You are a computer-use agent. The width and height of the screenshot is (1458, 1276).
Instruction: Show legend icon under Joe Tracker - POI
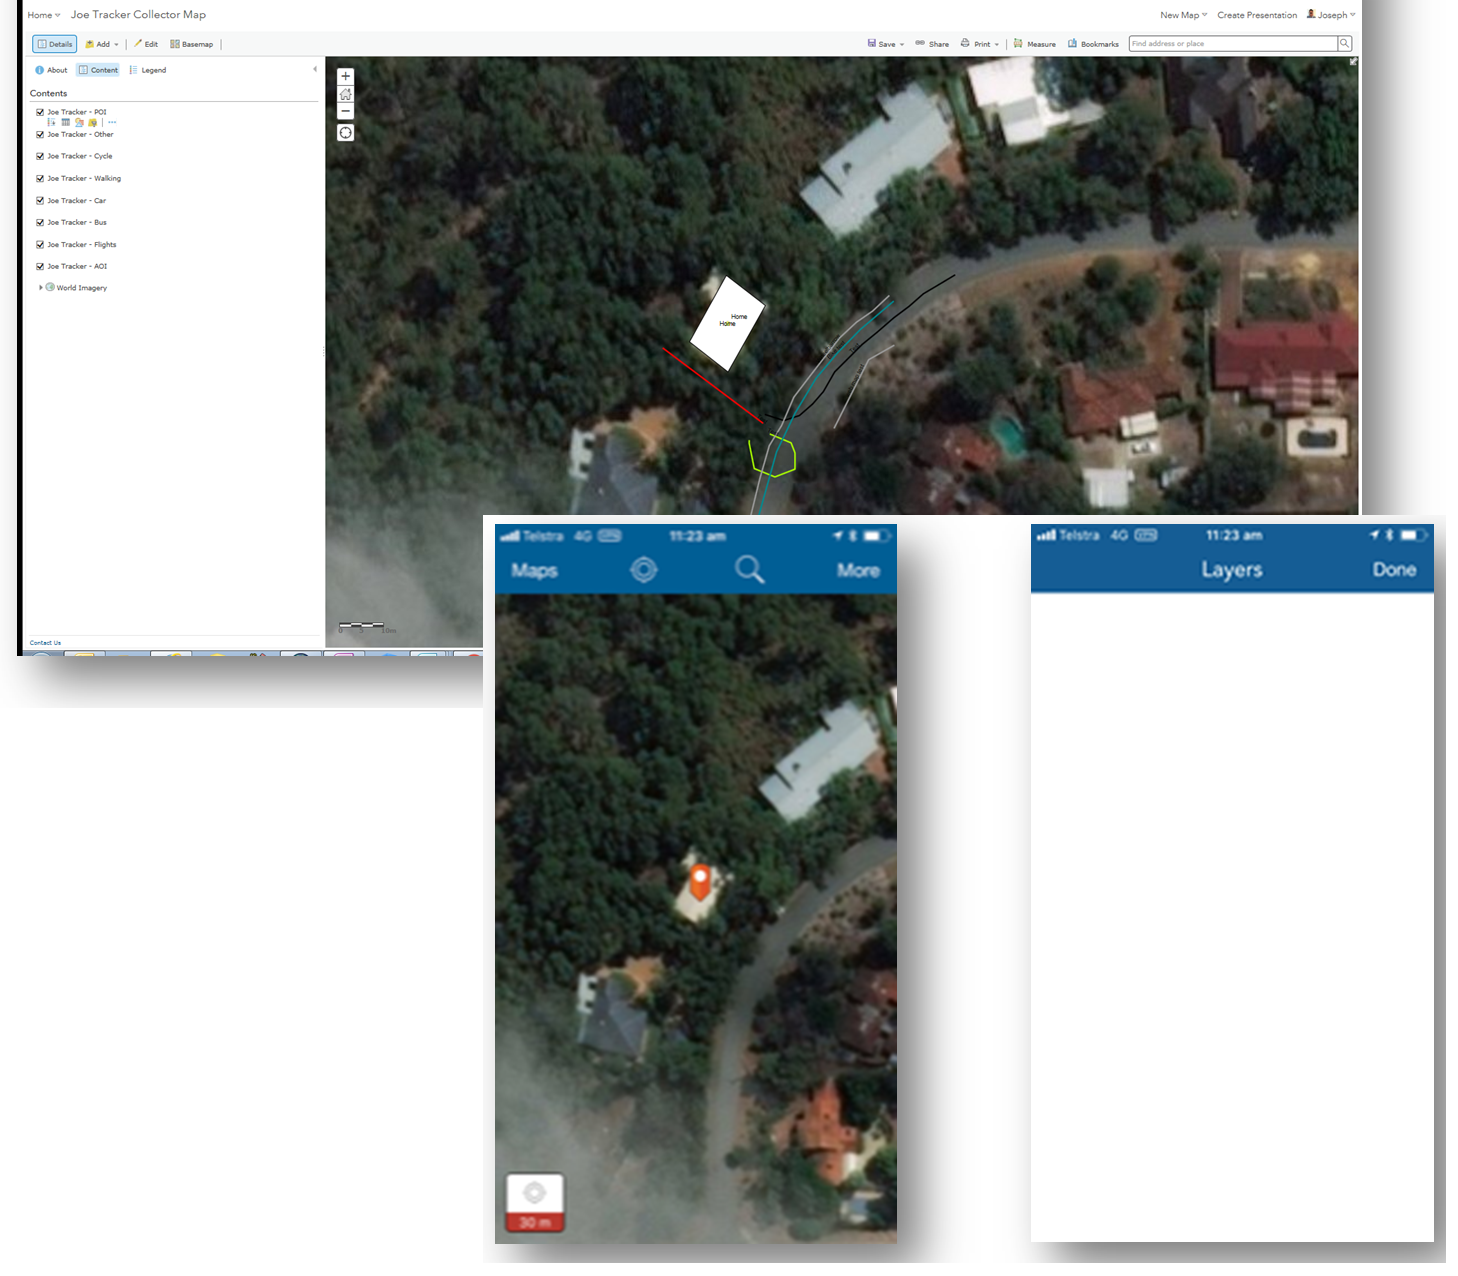coord(52,123)
